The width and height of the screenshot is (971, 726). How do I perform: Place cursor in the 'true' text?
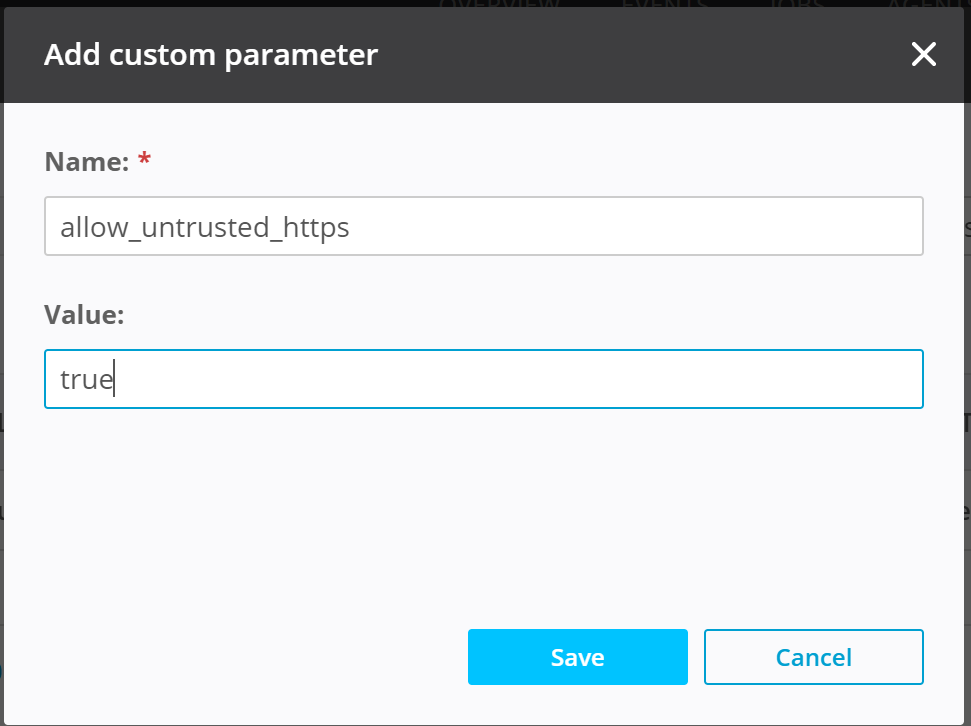[86, 380]
